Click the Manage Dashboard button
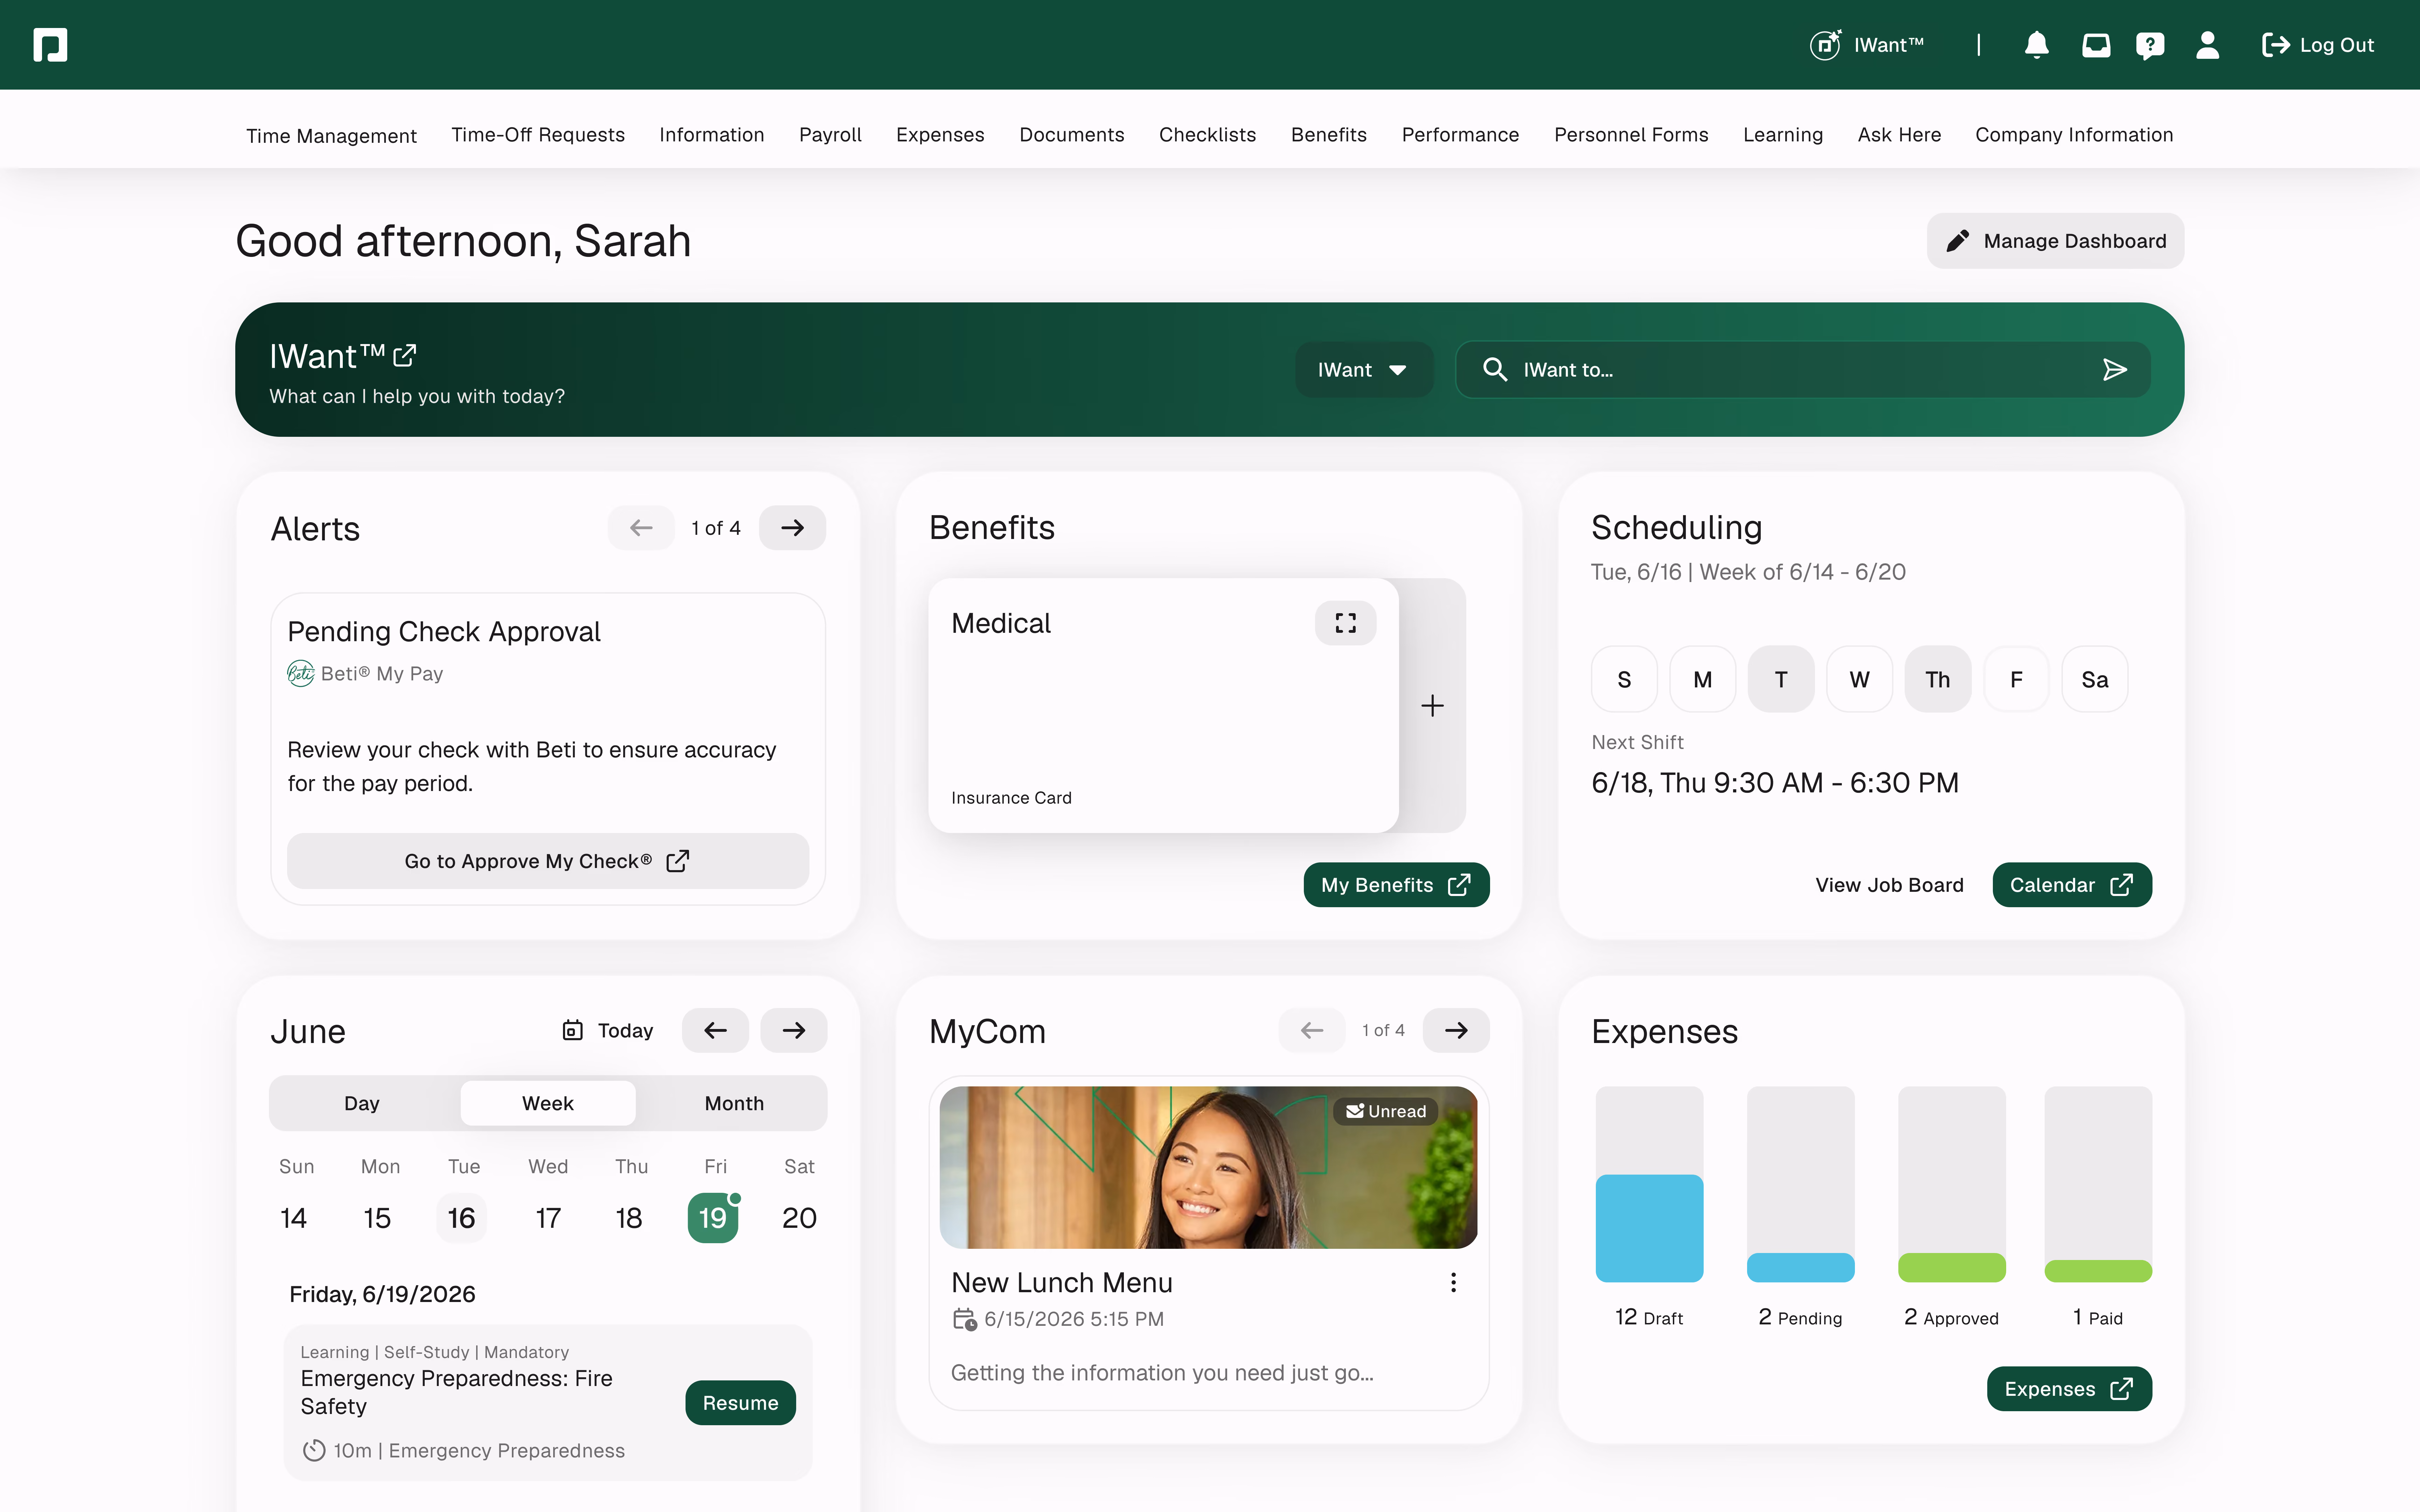 click(2055, 241)
